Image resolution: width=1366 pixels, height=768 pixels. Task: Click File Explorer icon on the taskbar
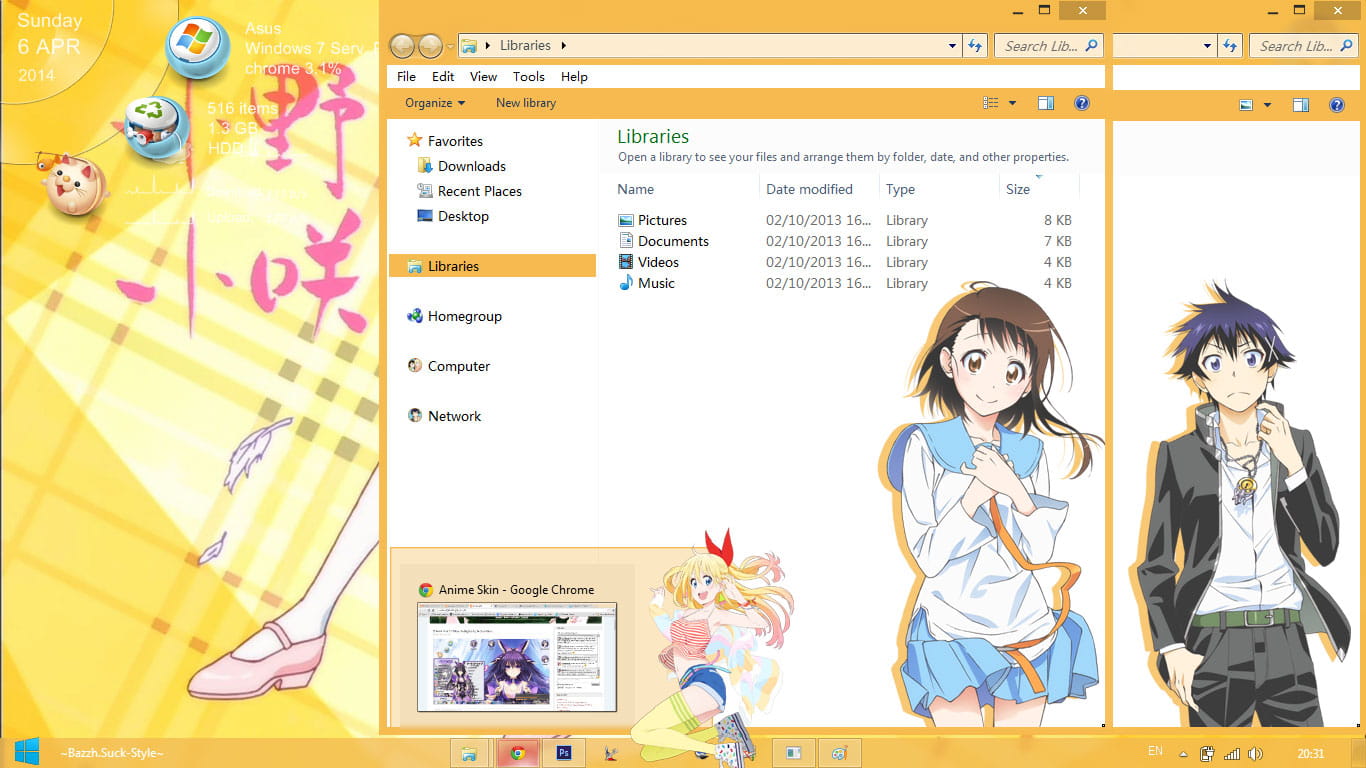click(468, 753)
